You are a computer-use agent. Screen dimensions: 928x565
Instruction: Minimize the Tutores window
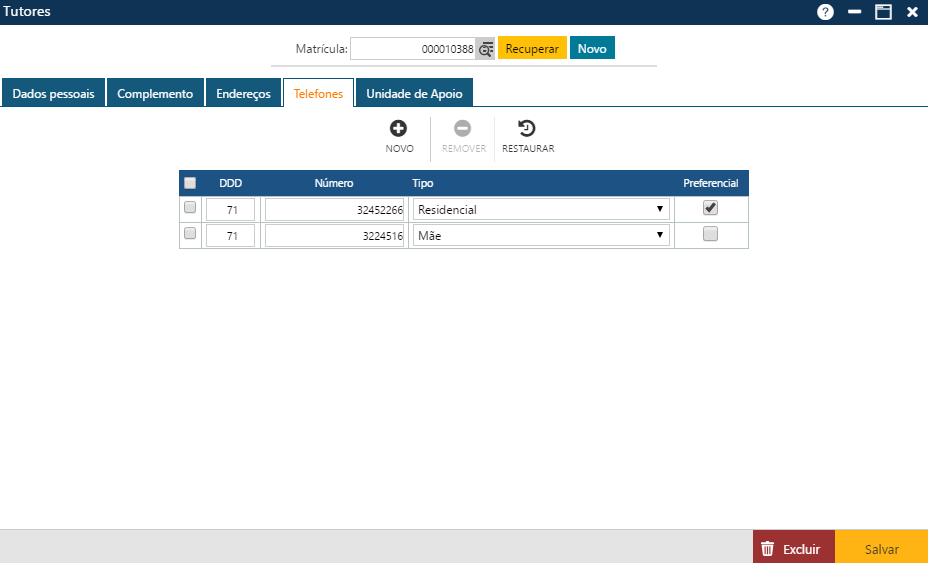pyautogui.click(x=854, y=12)
